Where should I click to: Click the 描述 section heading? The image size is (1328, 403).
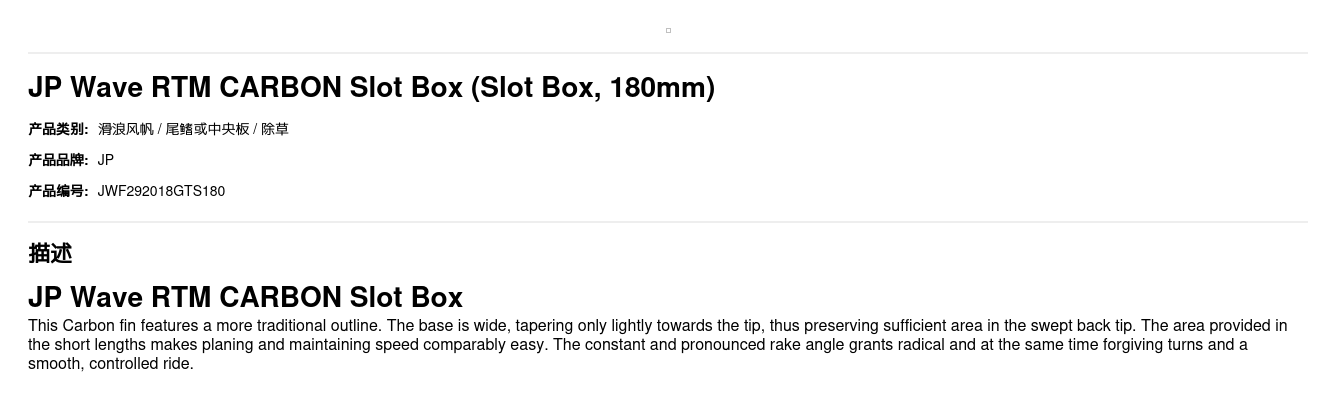click(x=50, y=253)
